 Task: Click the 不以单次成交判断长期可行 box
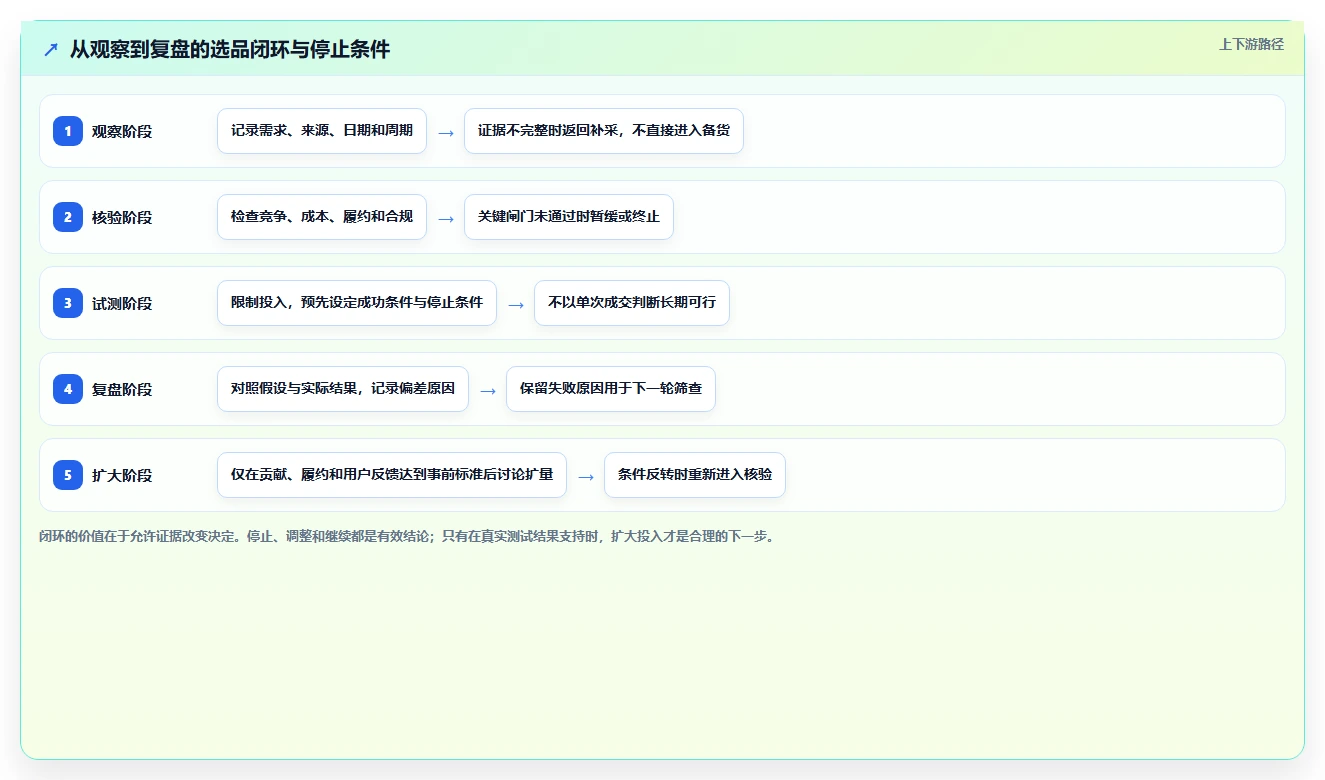tap(632, 303)
